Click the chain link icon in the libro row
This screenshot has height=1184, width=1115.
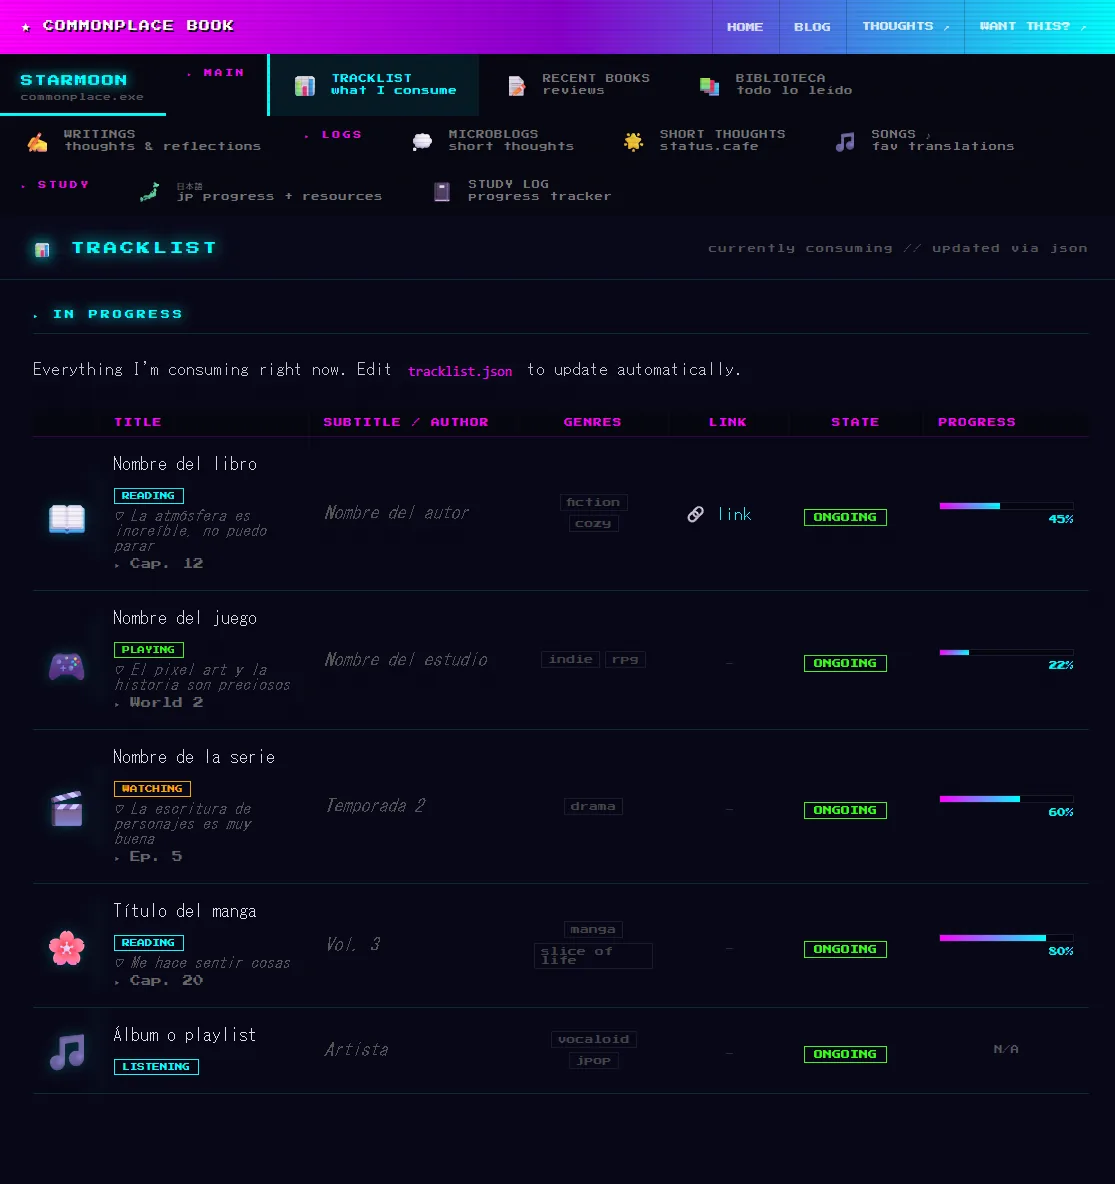[695, 514]
